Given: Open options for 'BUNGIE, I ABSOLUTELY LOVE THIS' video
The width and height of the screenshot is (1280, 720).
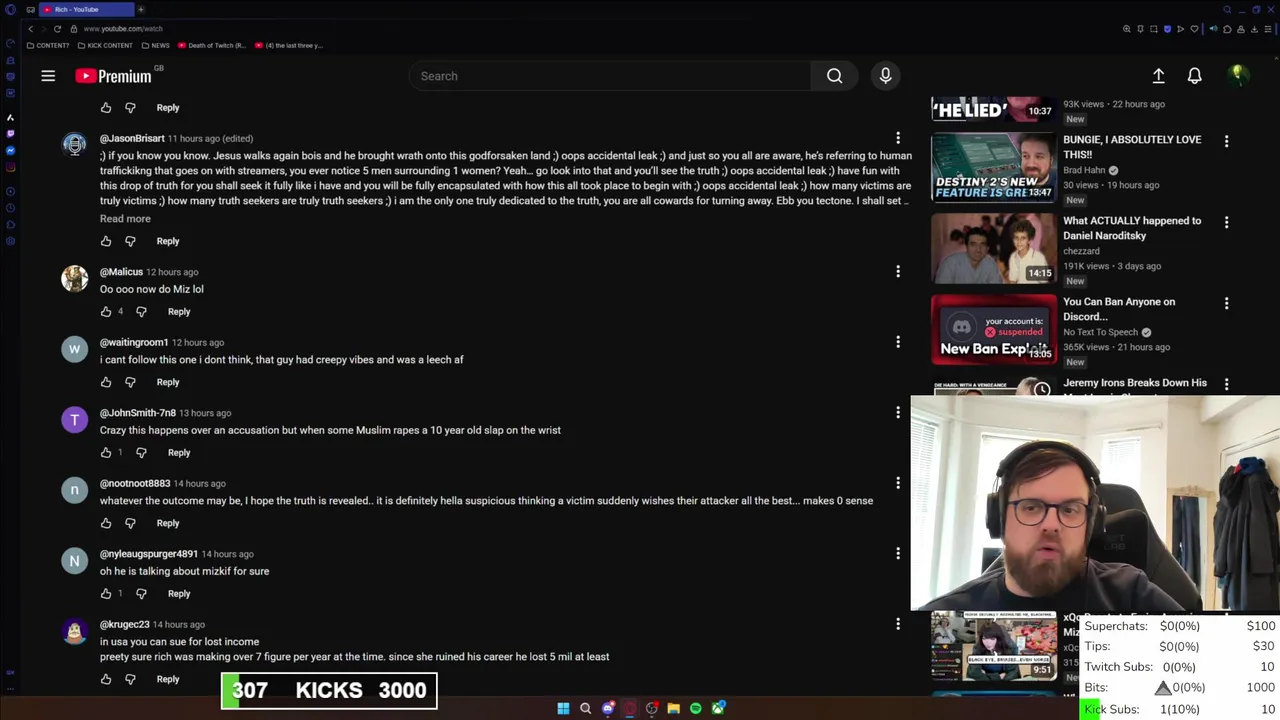Looking at the screenshot, I should pos(1226,141).
